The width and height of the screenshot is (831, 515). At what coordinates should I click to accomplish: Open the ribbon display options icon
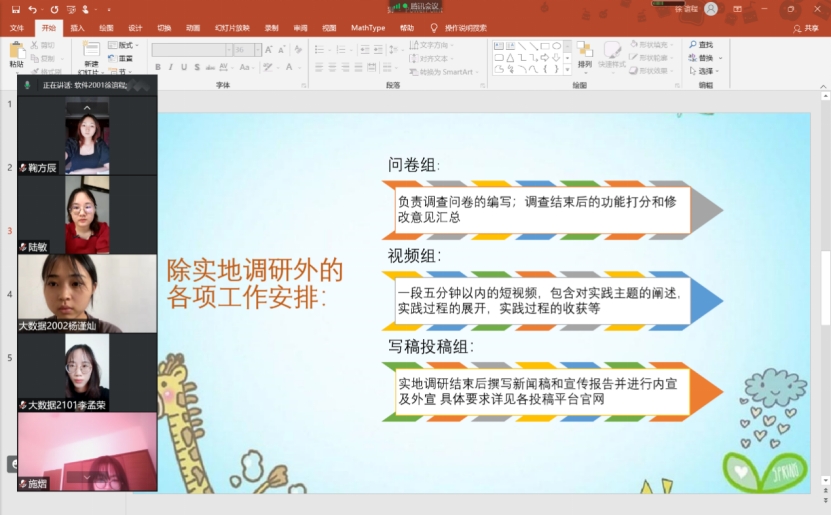pyautogui.click(x=737, y=9)
